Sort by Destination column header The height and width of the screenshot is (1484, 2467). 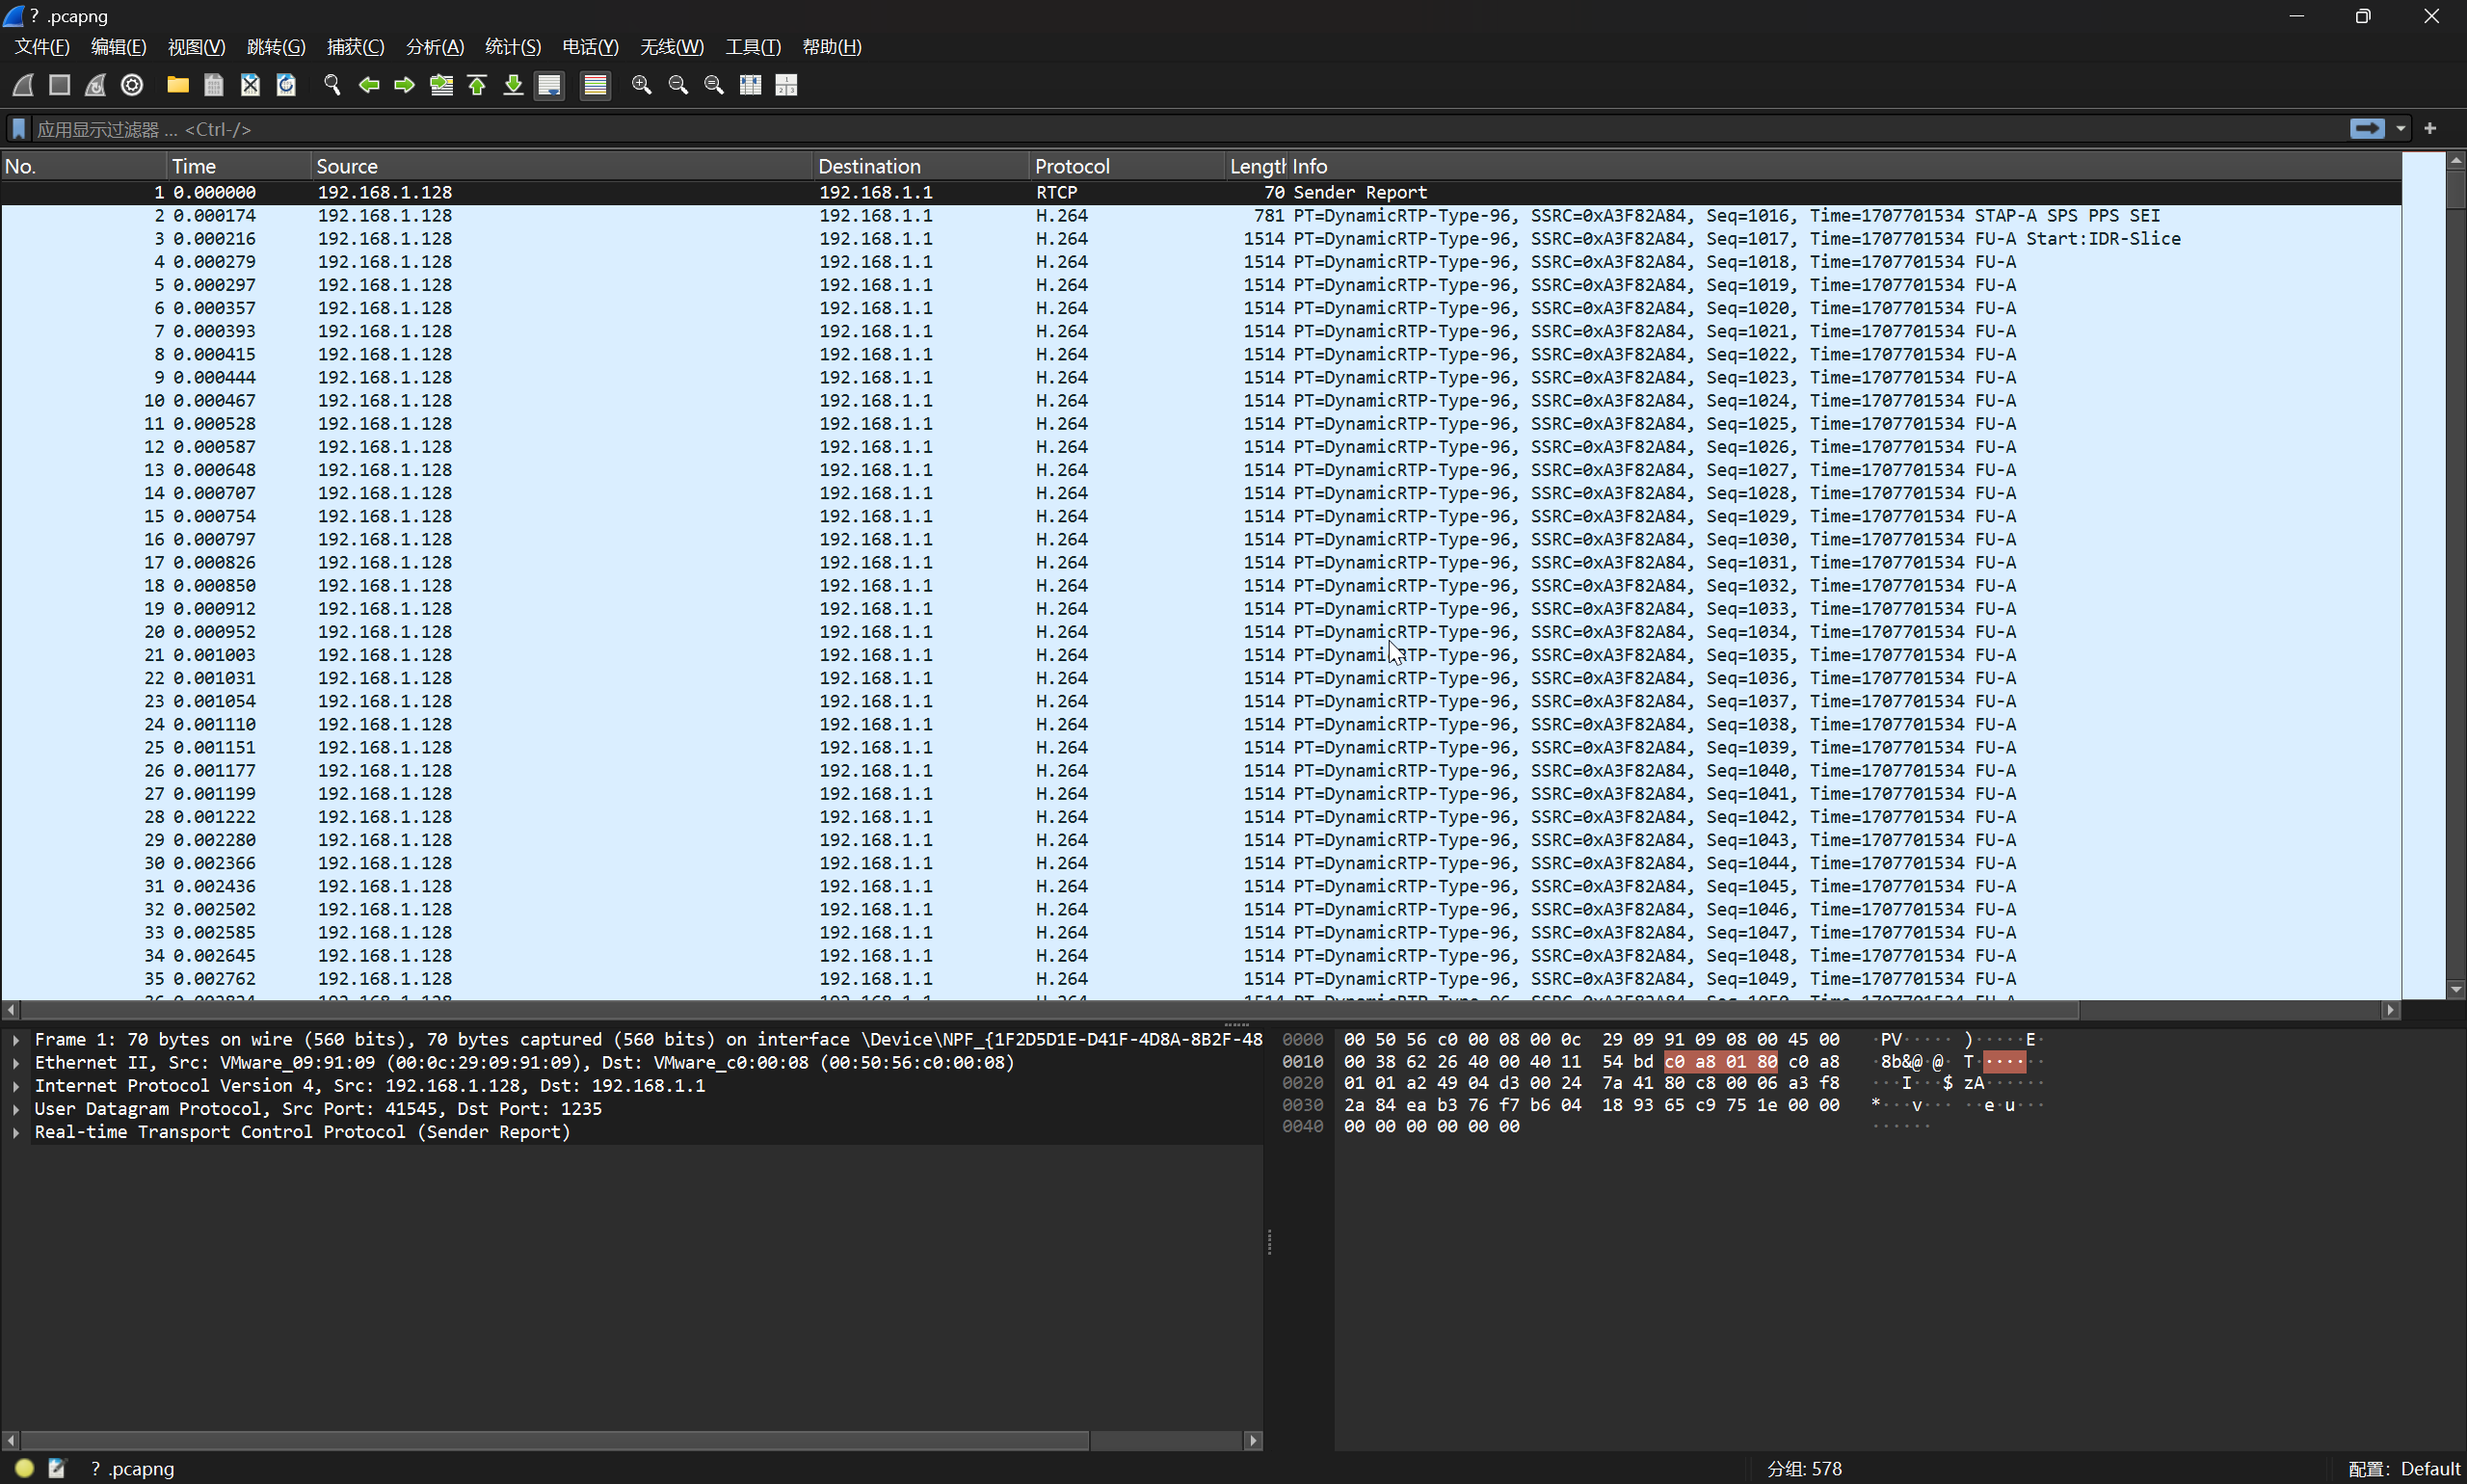pos(920,166)
